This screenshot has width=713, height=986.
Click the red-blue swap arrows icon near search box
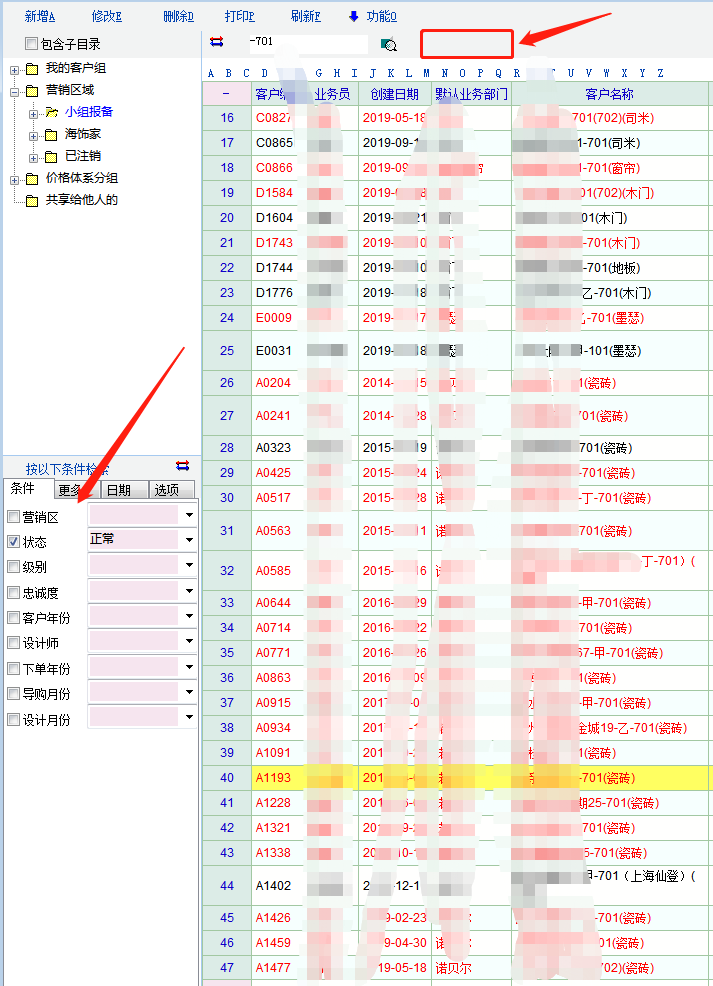[217, 42]
